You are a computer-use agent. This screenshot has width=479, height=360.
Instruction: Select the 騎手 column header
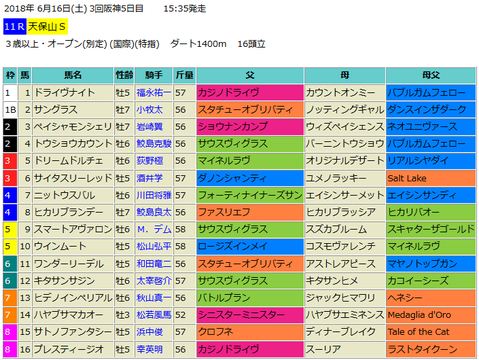pos(154,75)
